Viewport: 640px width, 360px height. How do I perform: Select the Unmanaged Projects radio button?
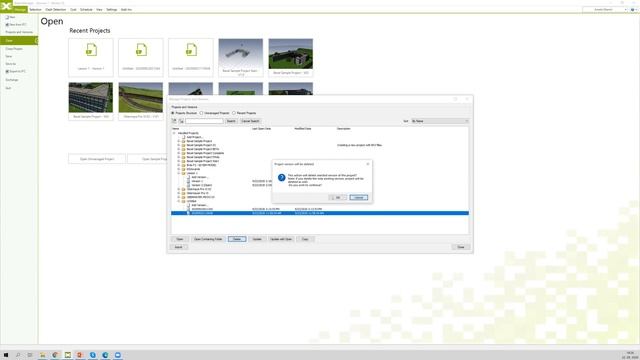pos(201,113)
